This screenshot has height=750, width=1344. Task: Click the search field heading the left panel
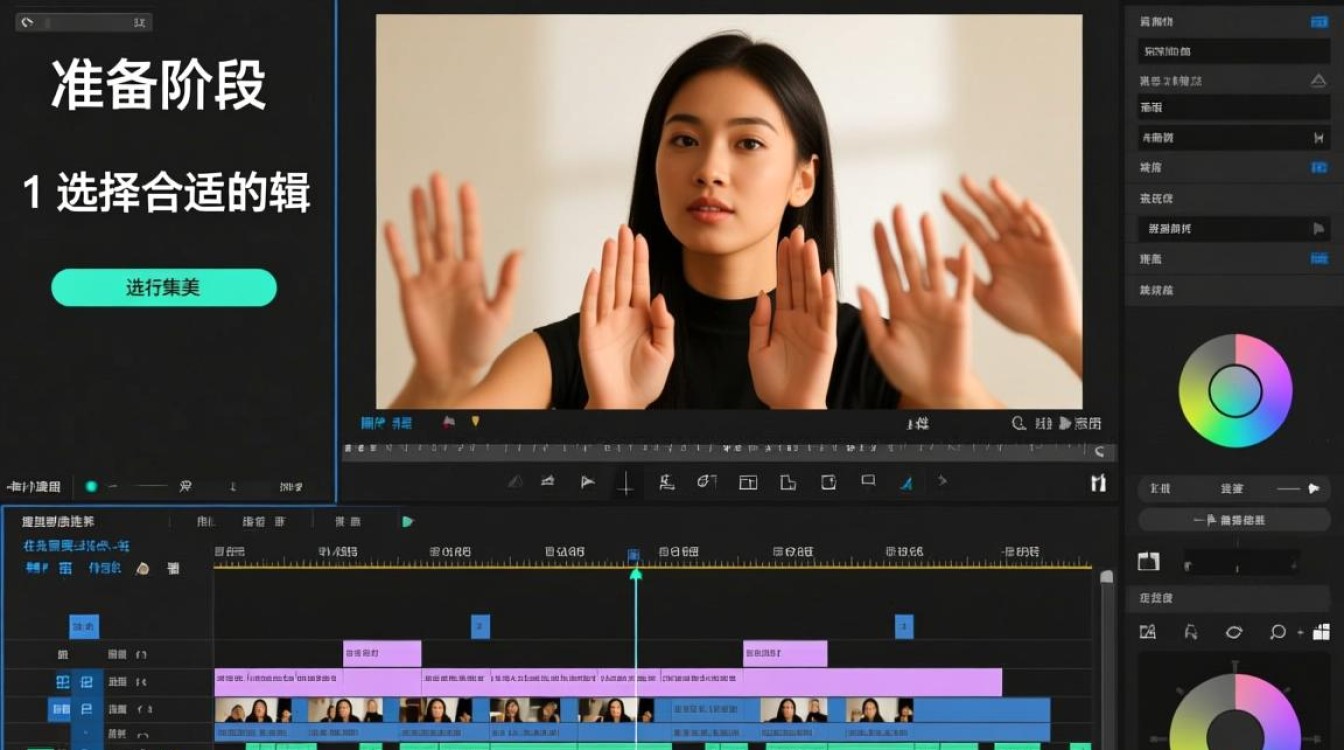point(84,21)
